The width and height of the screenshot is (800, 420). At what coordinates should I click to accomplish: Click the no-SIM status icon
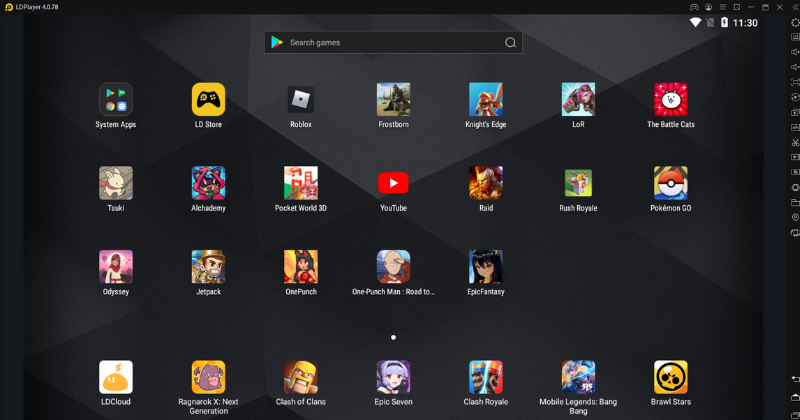click(x=710, y=22)
